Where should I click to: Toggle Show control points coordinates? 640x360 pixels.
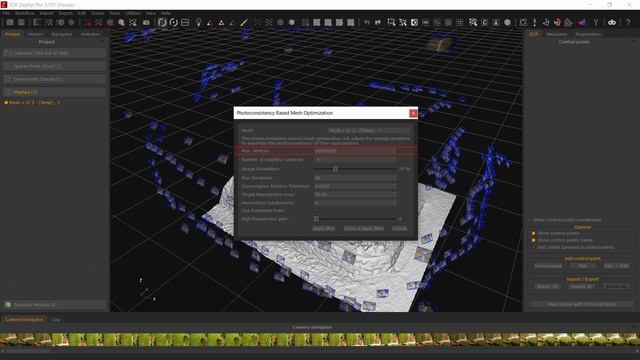[x=530, y=220]
